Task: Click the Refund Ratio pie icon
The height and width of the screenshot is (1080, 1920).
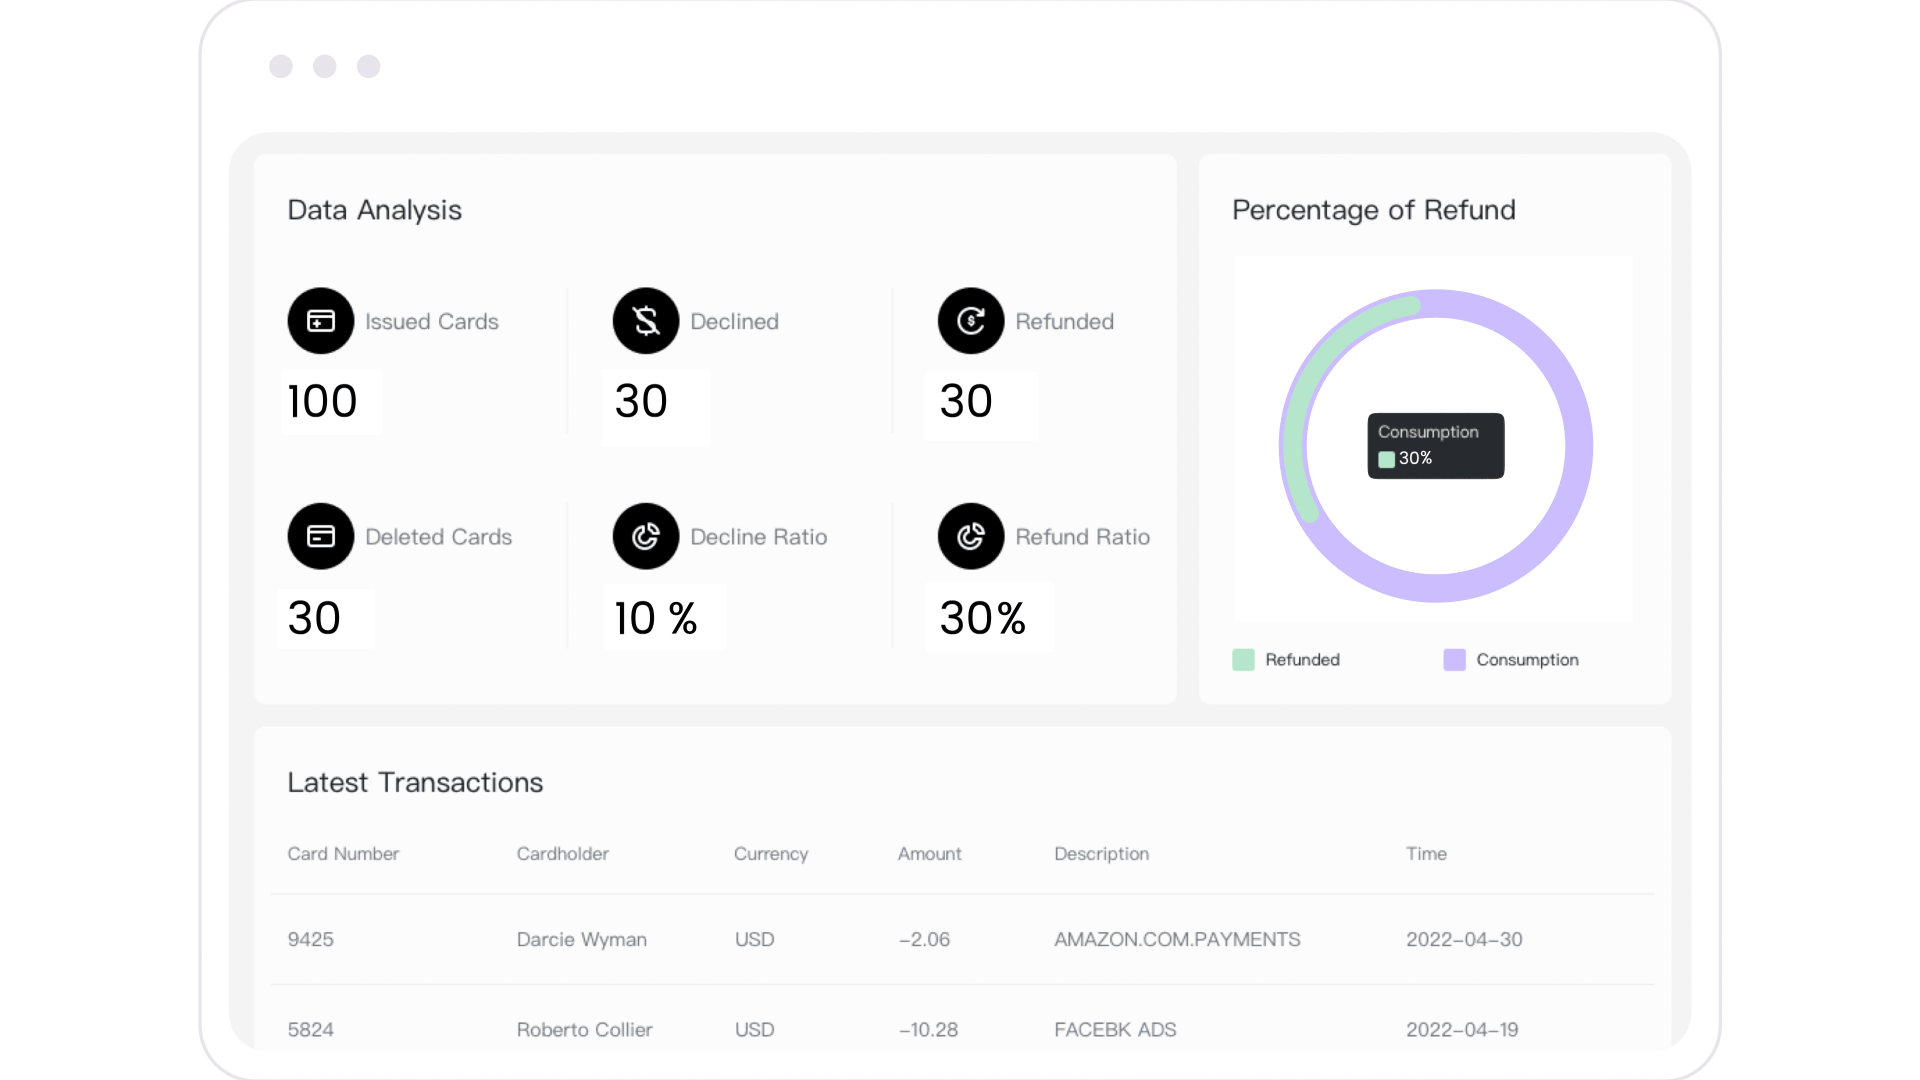Action: pos(971,536)
